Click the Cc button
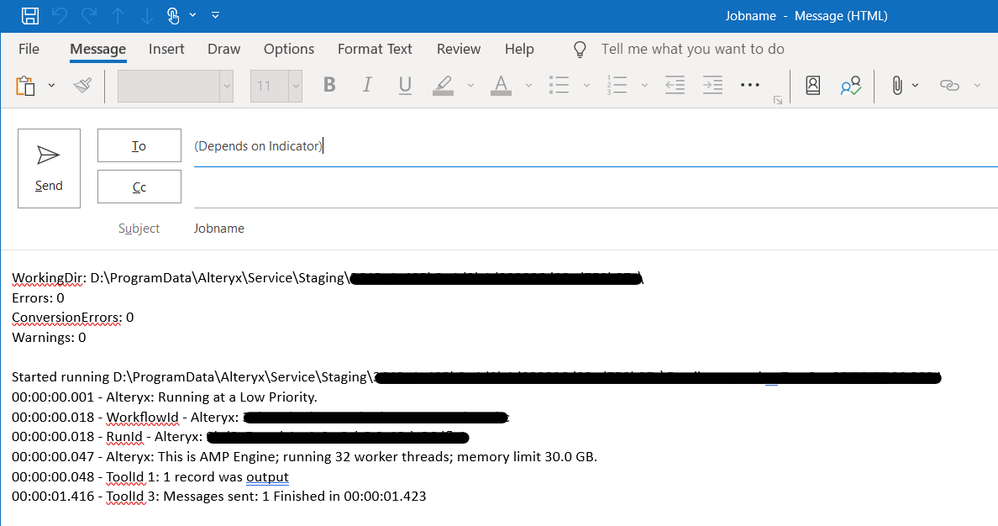The width and height of the screenshot is (998, 526). [139, 187]
